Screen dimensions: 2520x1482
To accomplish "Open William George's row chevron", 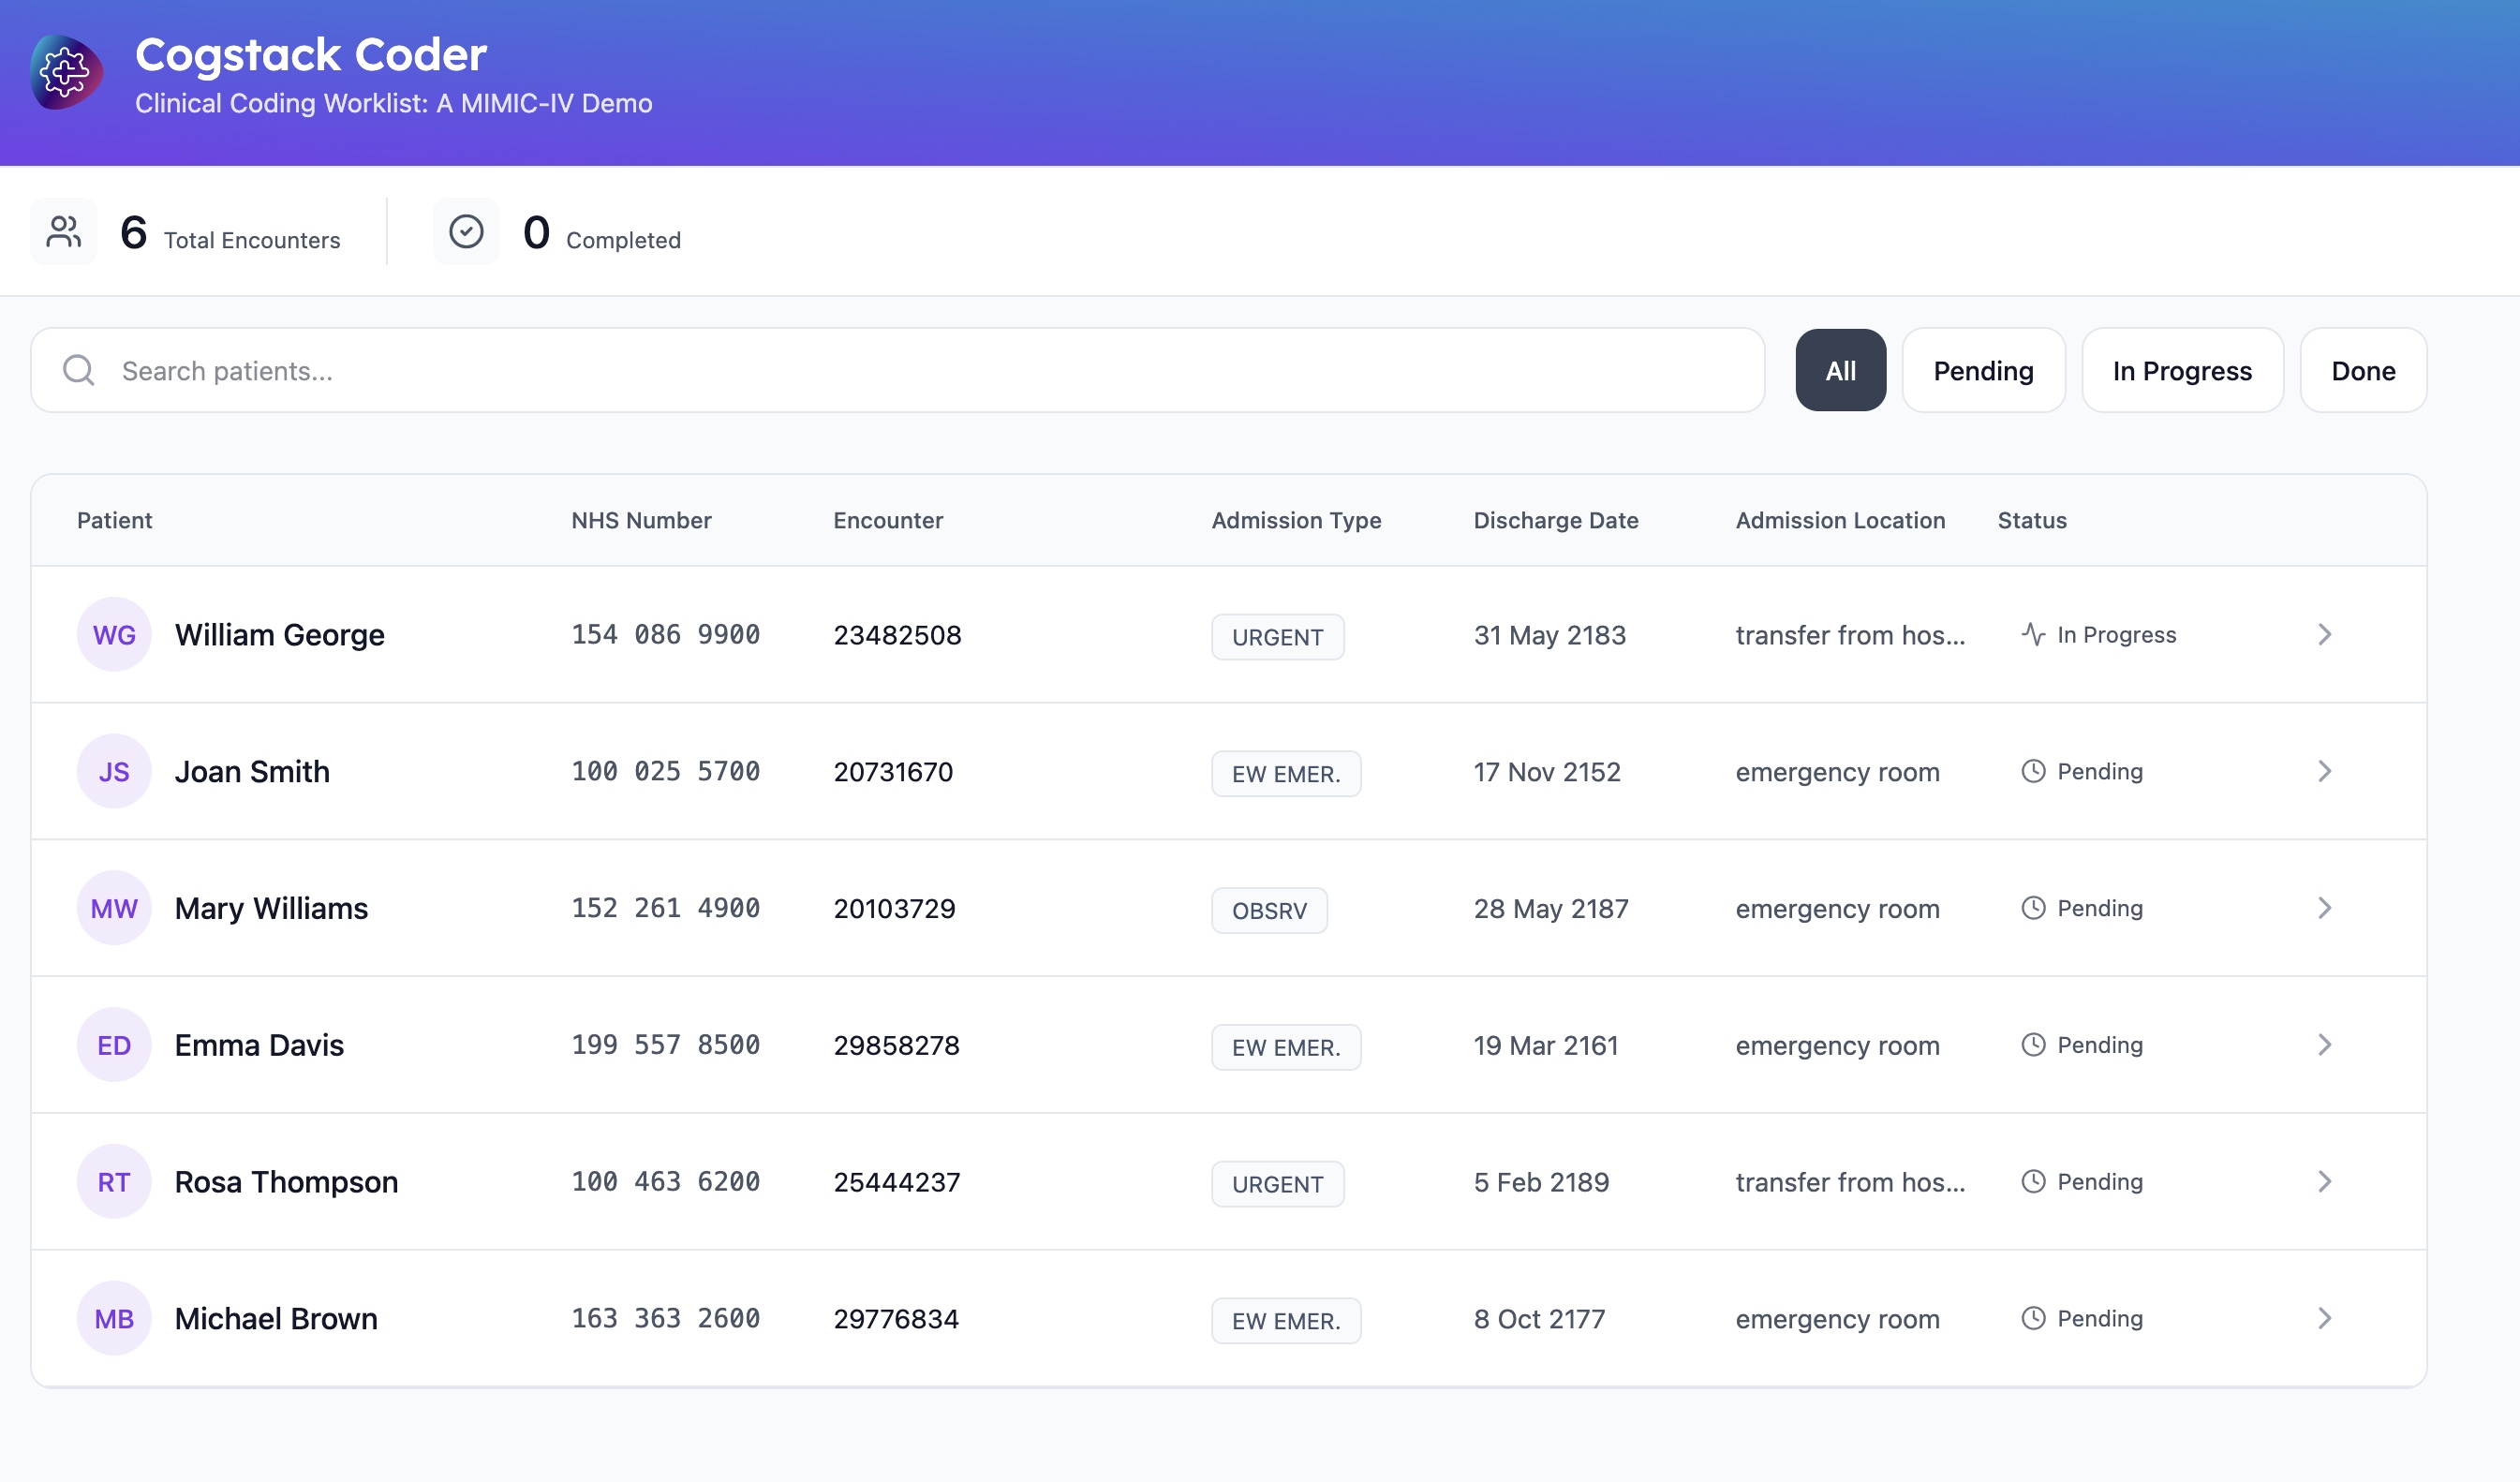I will (x=2325, y=635).
